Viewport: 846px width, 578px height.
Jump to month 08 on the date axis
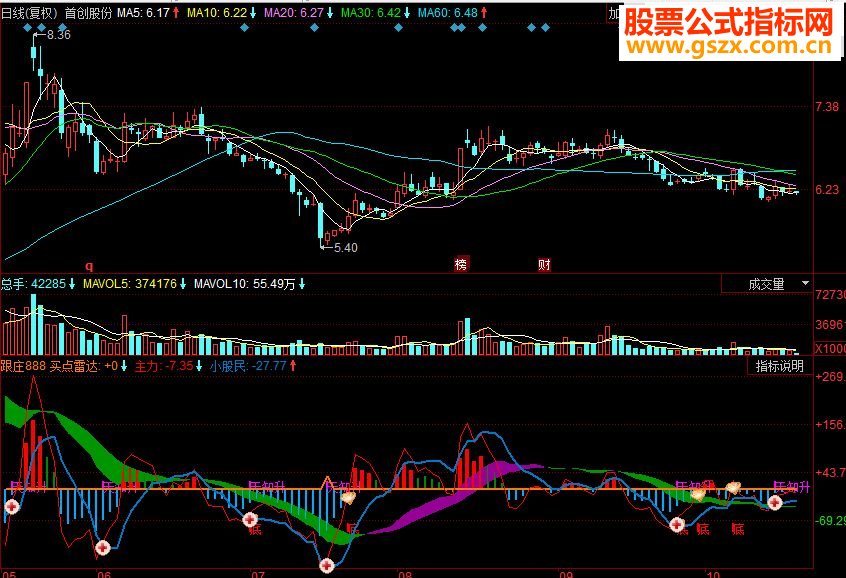coord(405,574)
